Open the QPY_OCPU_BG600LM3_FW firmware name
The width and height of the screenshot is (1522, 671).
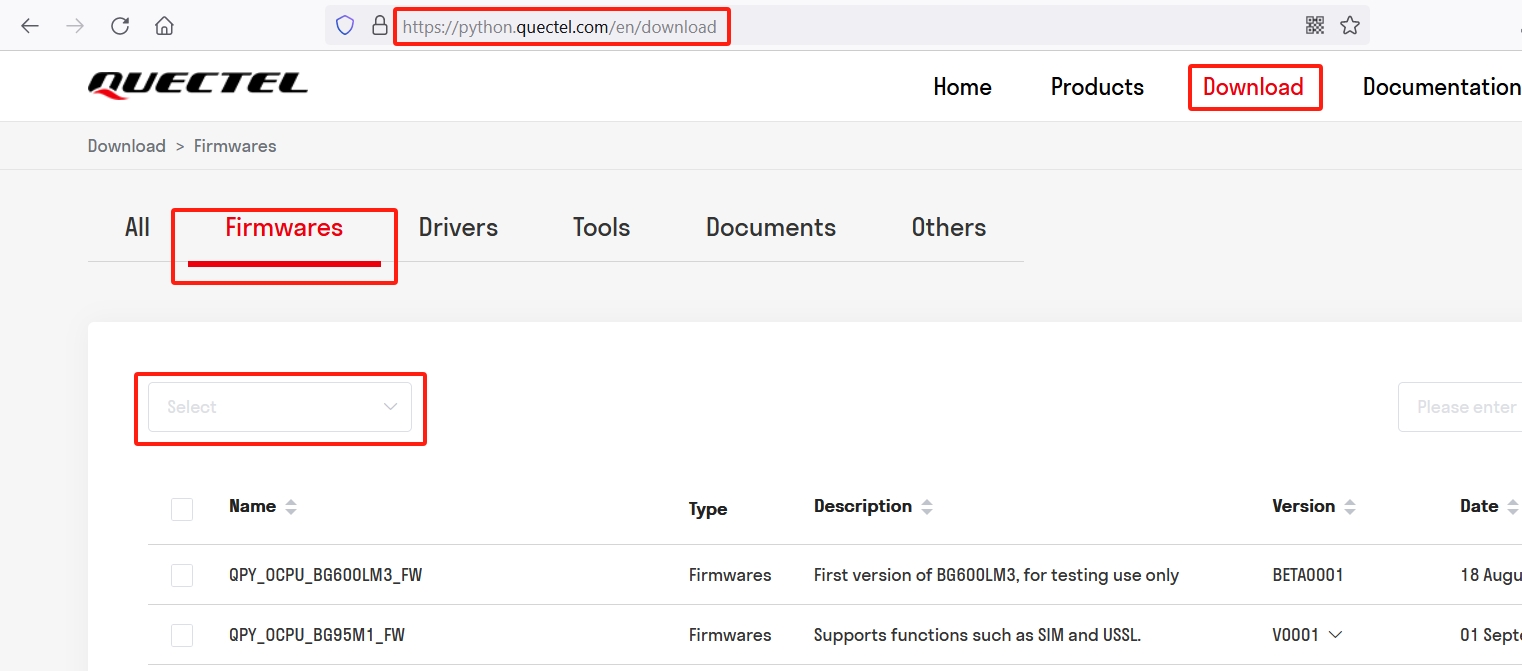(326, 575)
